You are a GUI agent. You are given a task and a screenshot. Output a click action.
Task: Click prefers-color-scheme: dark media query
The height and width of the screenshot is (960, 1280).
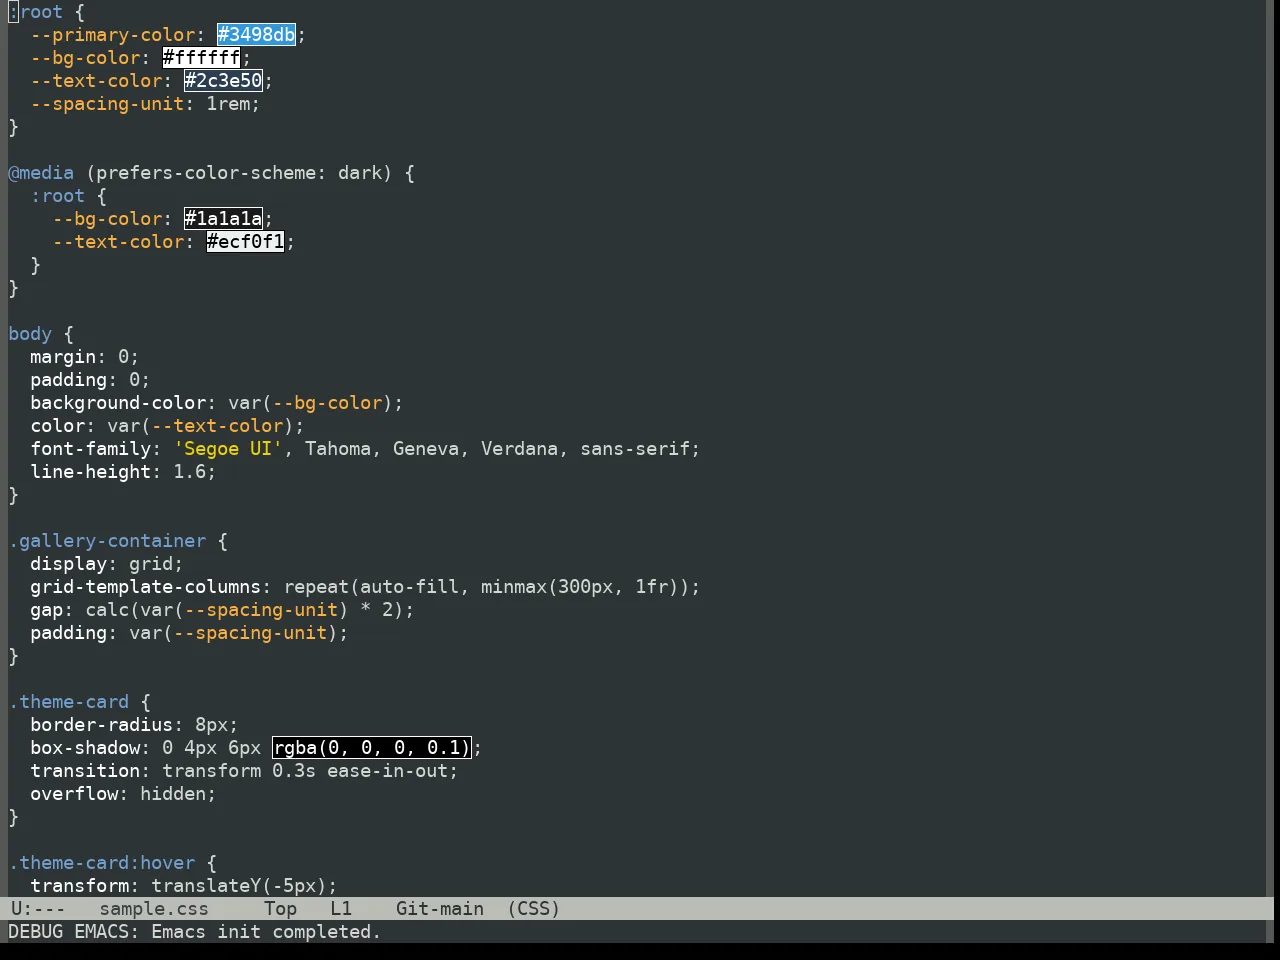tap(239, 173)
